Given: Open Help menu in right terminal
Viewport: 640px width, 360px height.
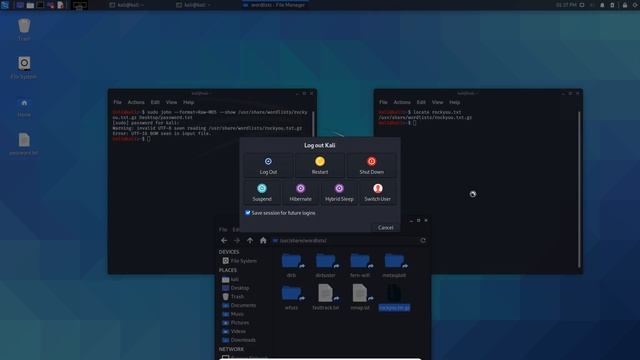Looking at the screenshot, I should tap(455, 102).
